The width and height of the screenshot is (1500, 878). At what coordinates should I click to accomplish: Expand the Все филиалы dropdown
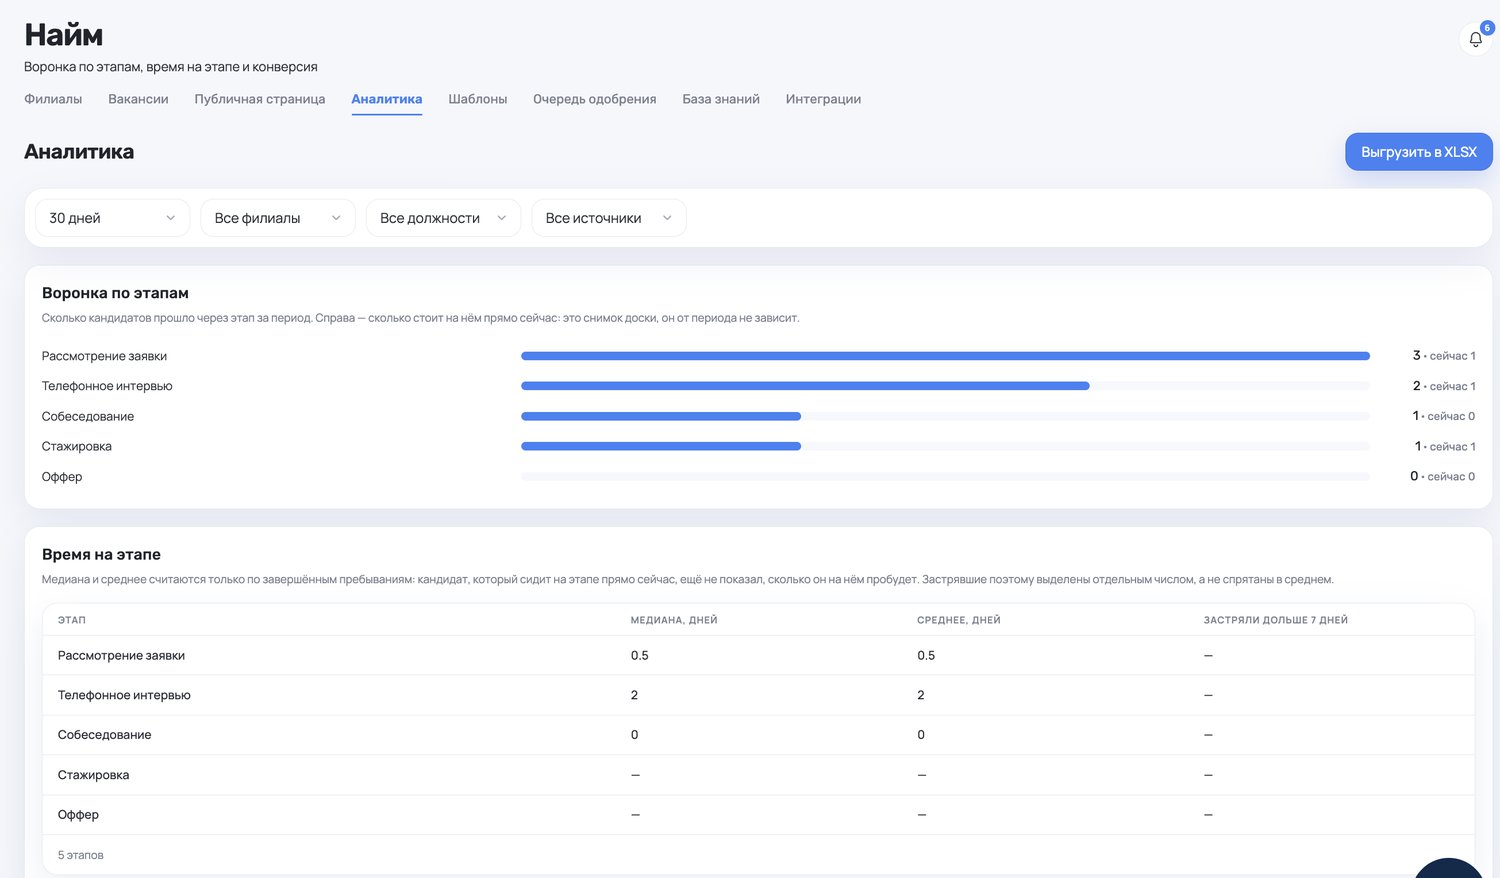(278, 218)
